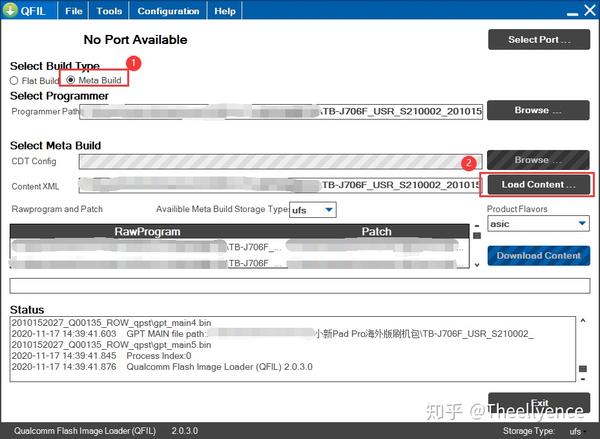The height and width of the screenshot is (439, 600).
Task: Open the Tools menu
Action: point(109,11)
